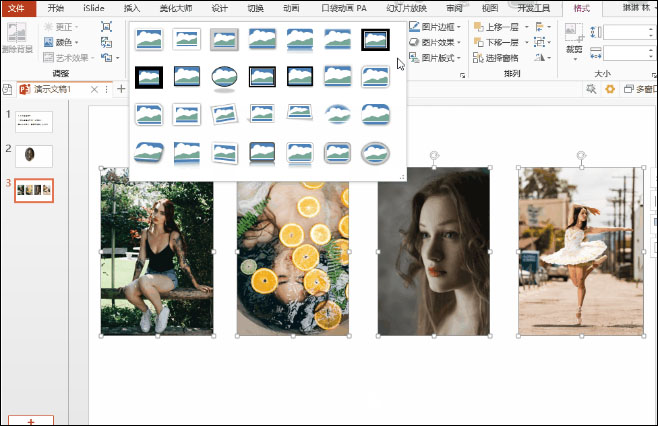Apply the metal rounded rectangle picture style

click(x=338, y=153)
